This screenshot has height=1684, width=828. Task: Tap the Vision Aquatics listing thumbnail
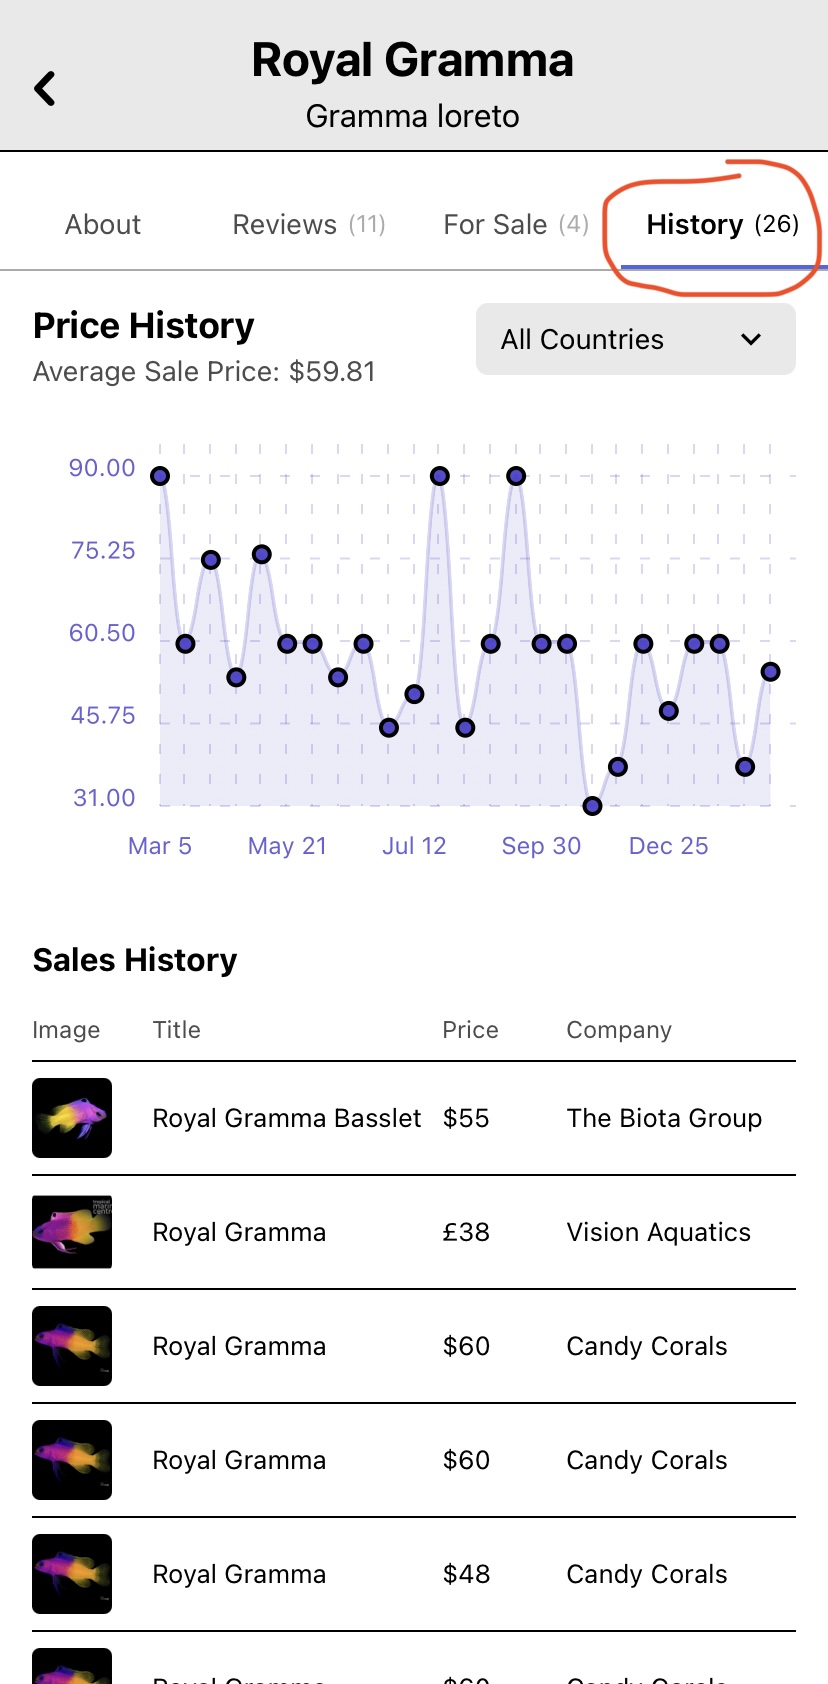[x=72, y=1232]
